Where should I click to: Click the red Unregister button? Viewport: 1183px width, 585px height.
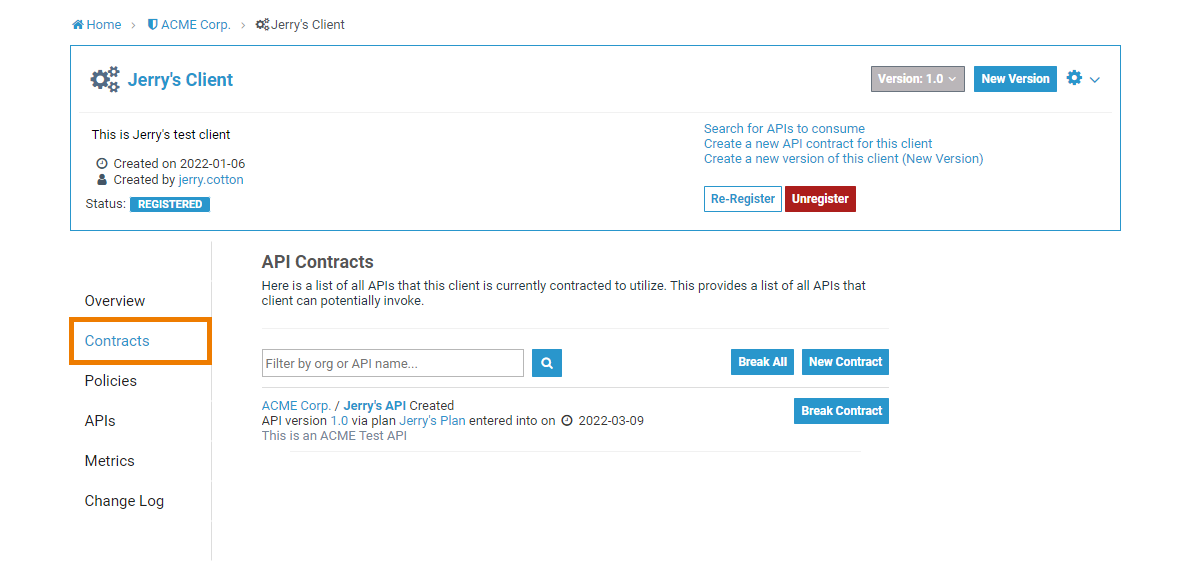[820, 199]
